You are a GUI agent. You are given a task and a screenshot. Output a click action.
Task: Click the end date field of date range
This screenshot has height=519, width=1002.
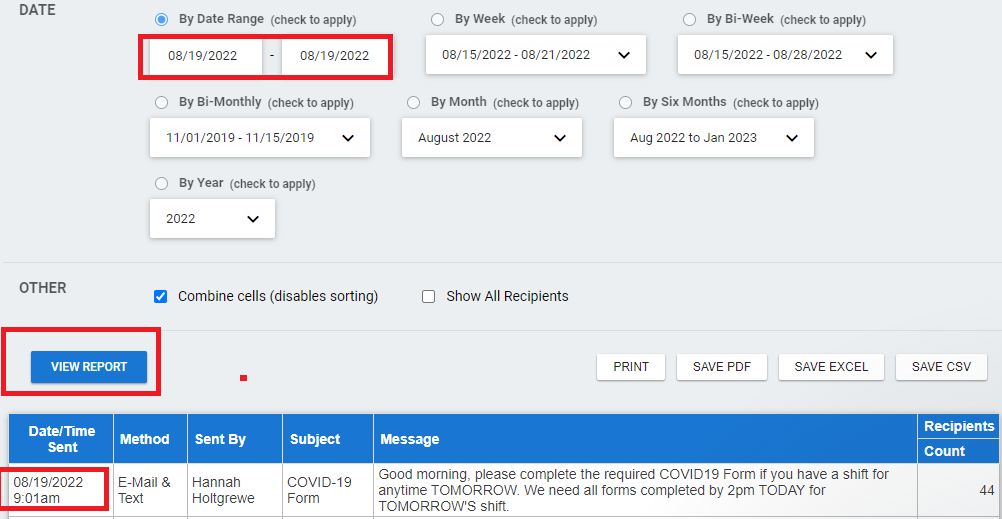point(334,56)
